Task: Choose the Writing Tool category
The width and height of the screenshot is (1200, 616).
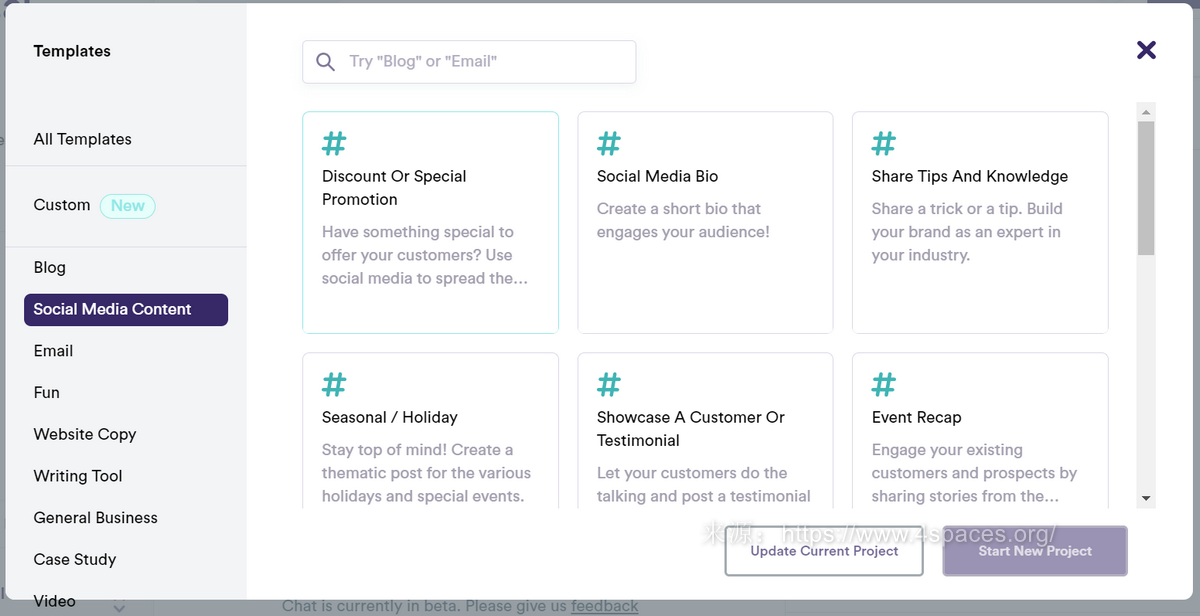Action: [x=78, y=476]
